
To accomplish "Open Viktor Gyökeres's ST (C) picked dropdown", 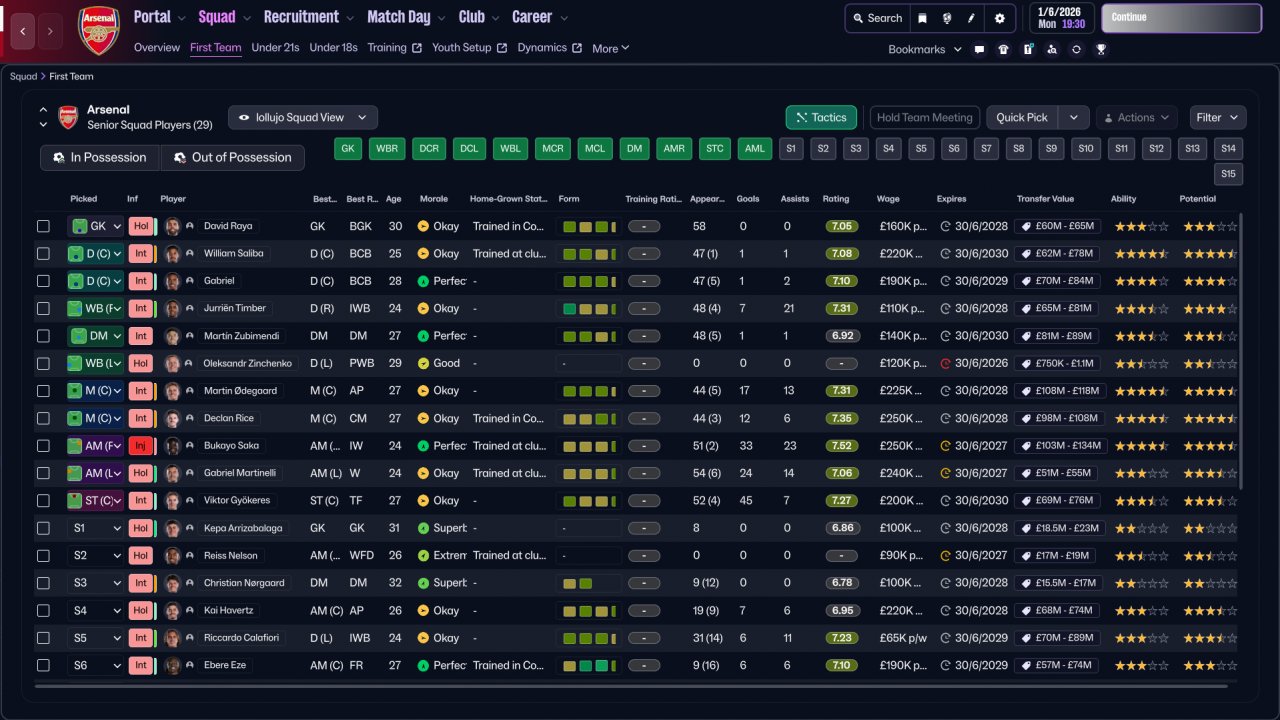I will coord(96,500).
